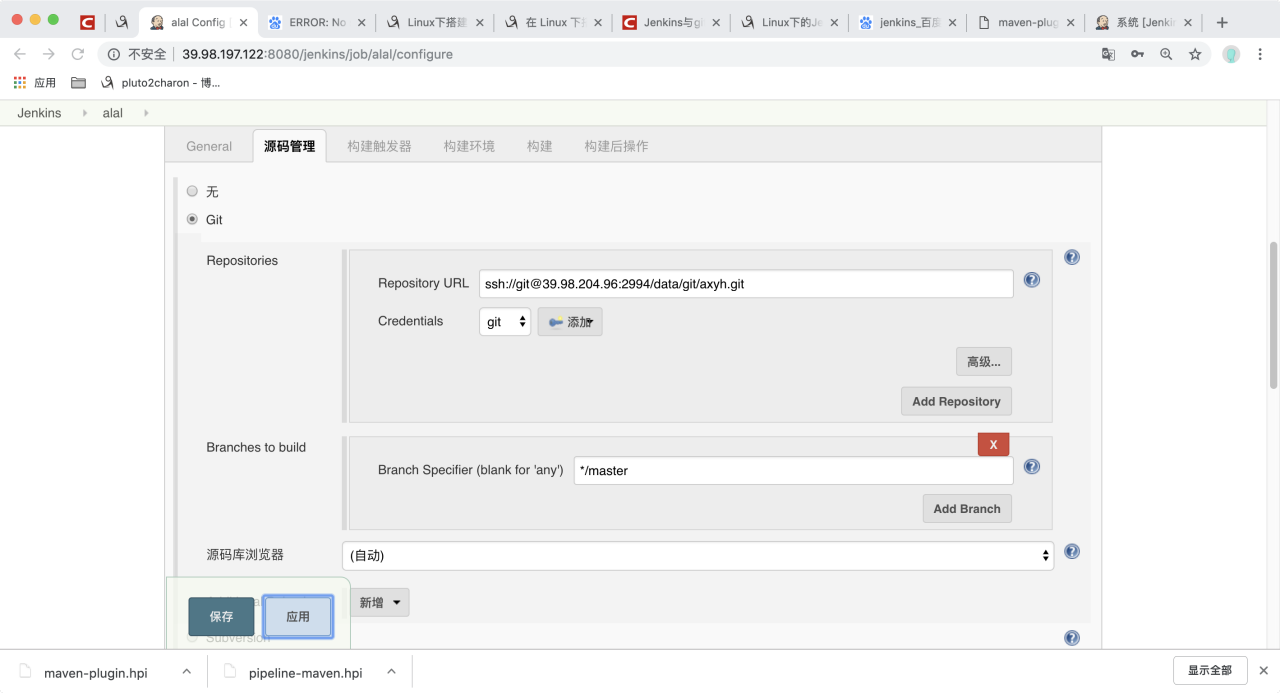Close downloads bar with X
This screenshot has width=1280, height=693.
coord(1264,671)
